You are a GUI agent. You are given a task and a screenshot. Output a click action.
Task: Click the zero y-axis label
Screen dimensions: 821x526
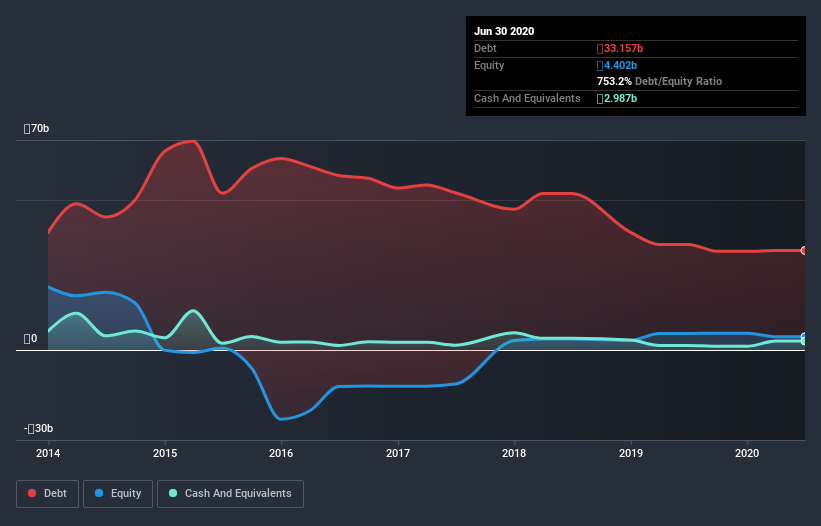tap(30, 339)
